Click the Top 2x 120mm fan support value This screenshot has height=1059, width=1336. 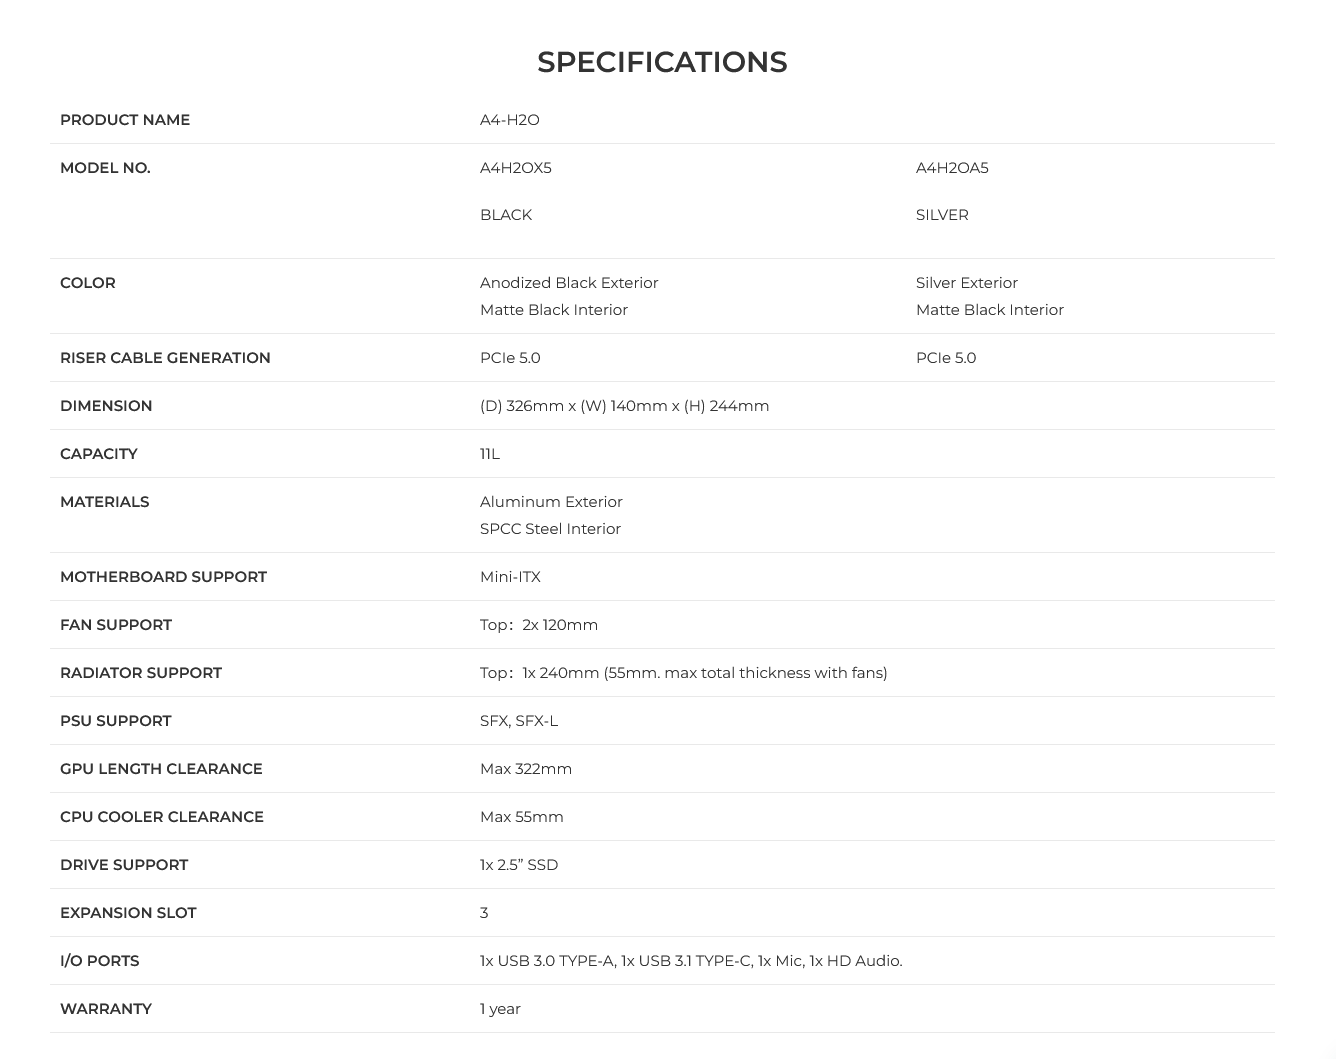(x=539, y=625)
